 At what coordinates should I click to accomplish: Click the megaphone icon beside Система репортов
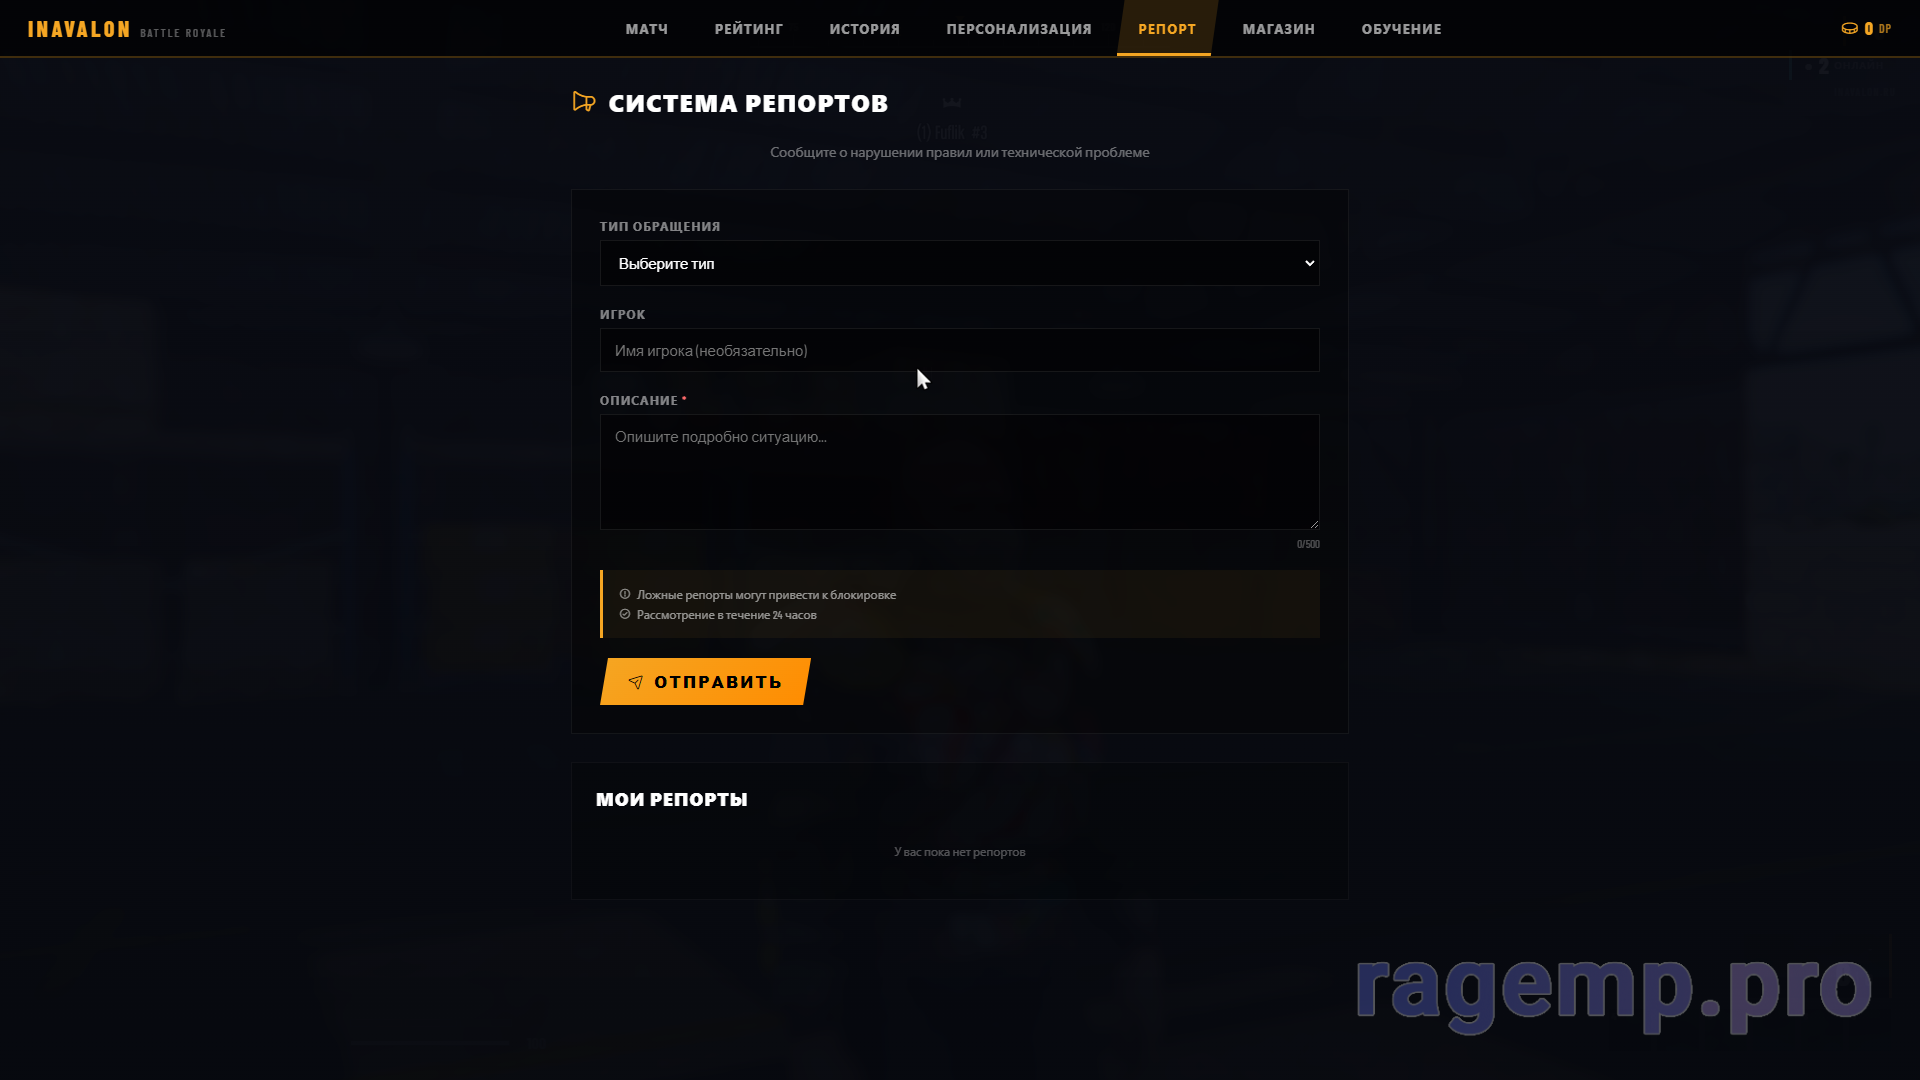(584, 102)
